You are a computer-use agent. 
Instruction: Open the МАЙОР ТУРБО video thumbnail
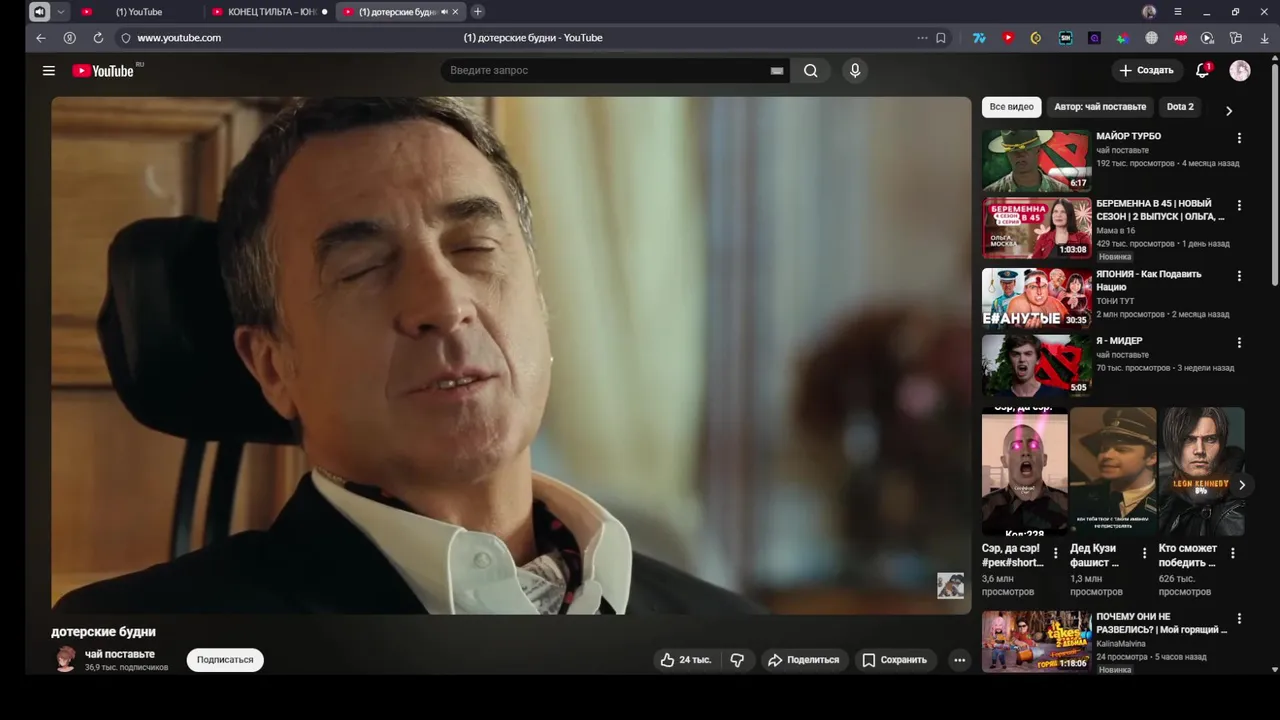(x=1036, y=160)
